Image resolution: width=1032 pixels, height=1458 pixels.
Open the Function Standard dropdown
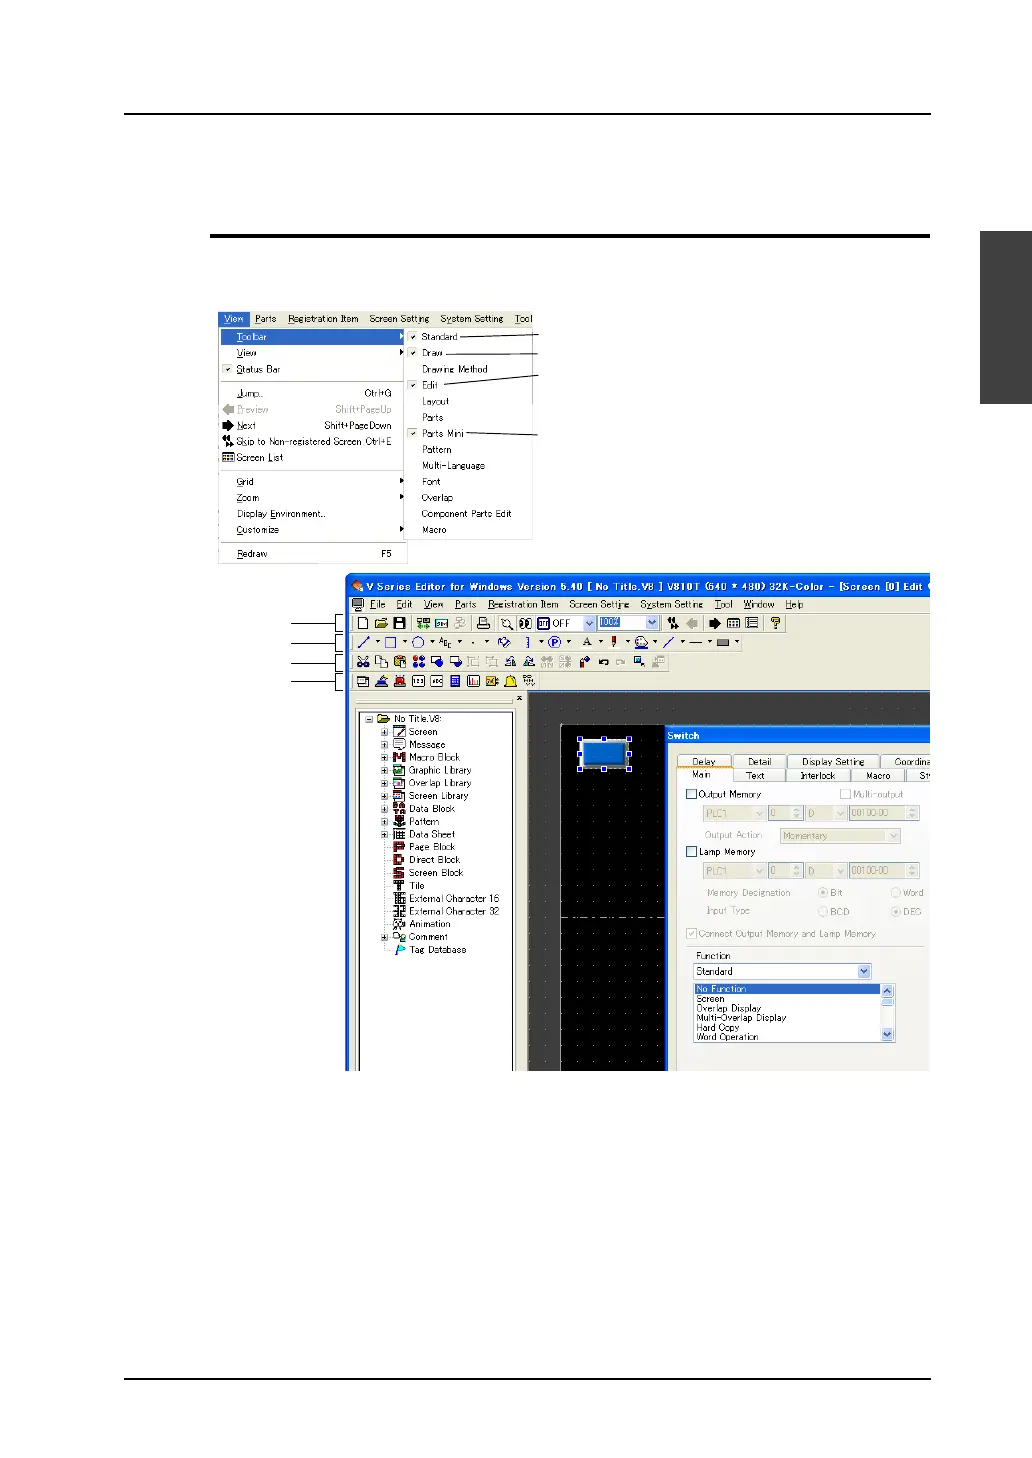click(x=864, y=971)
